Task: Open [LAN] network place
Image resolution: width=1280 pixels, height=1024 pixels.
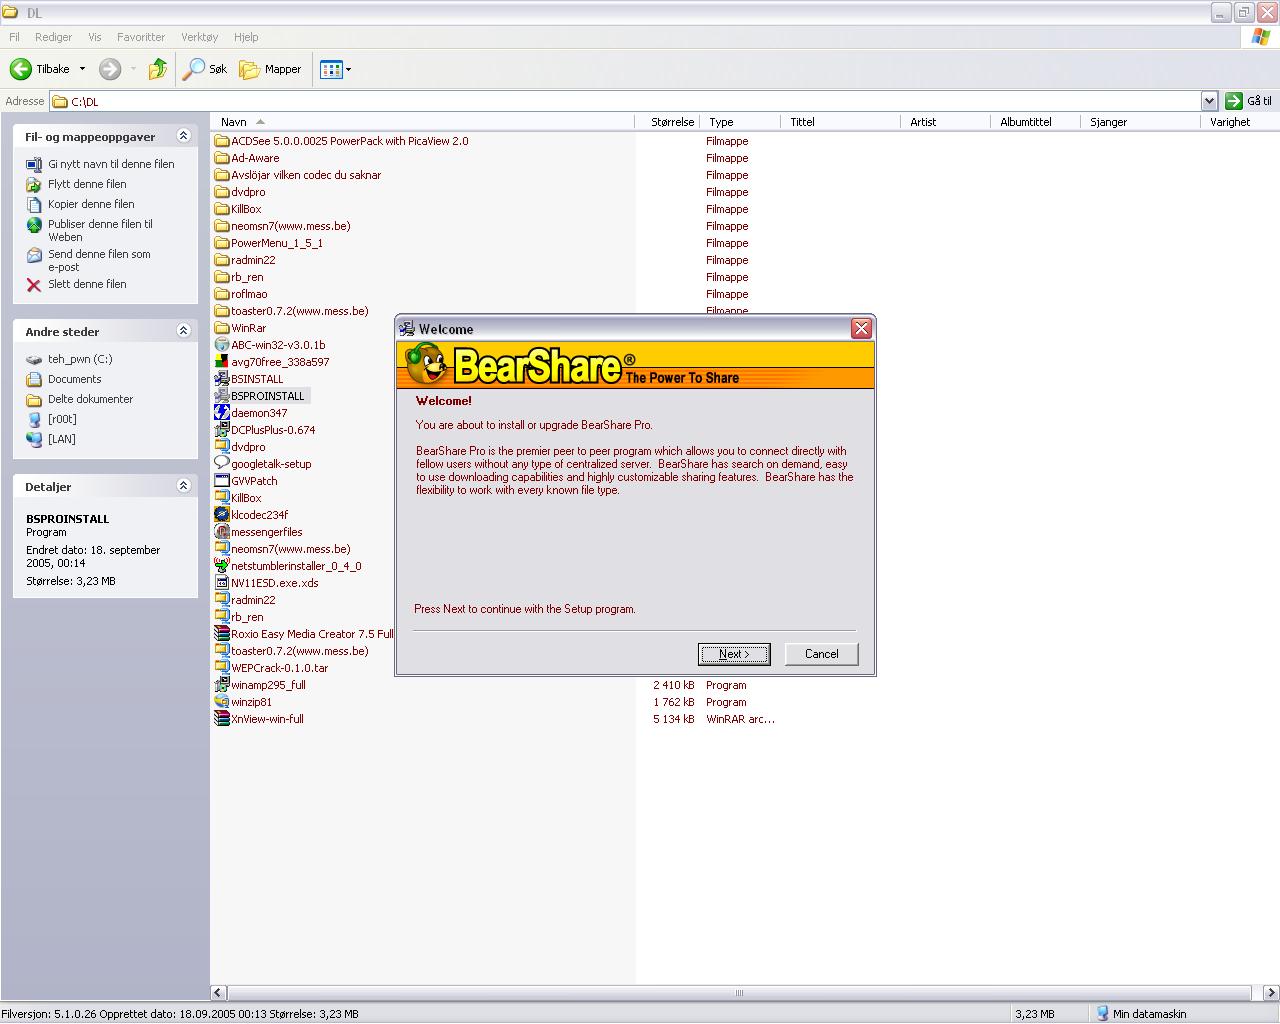Action: coord(61,439)
